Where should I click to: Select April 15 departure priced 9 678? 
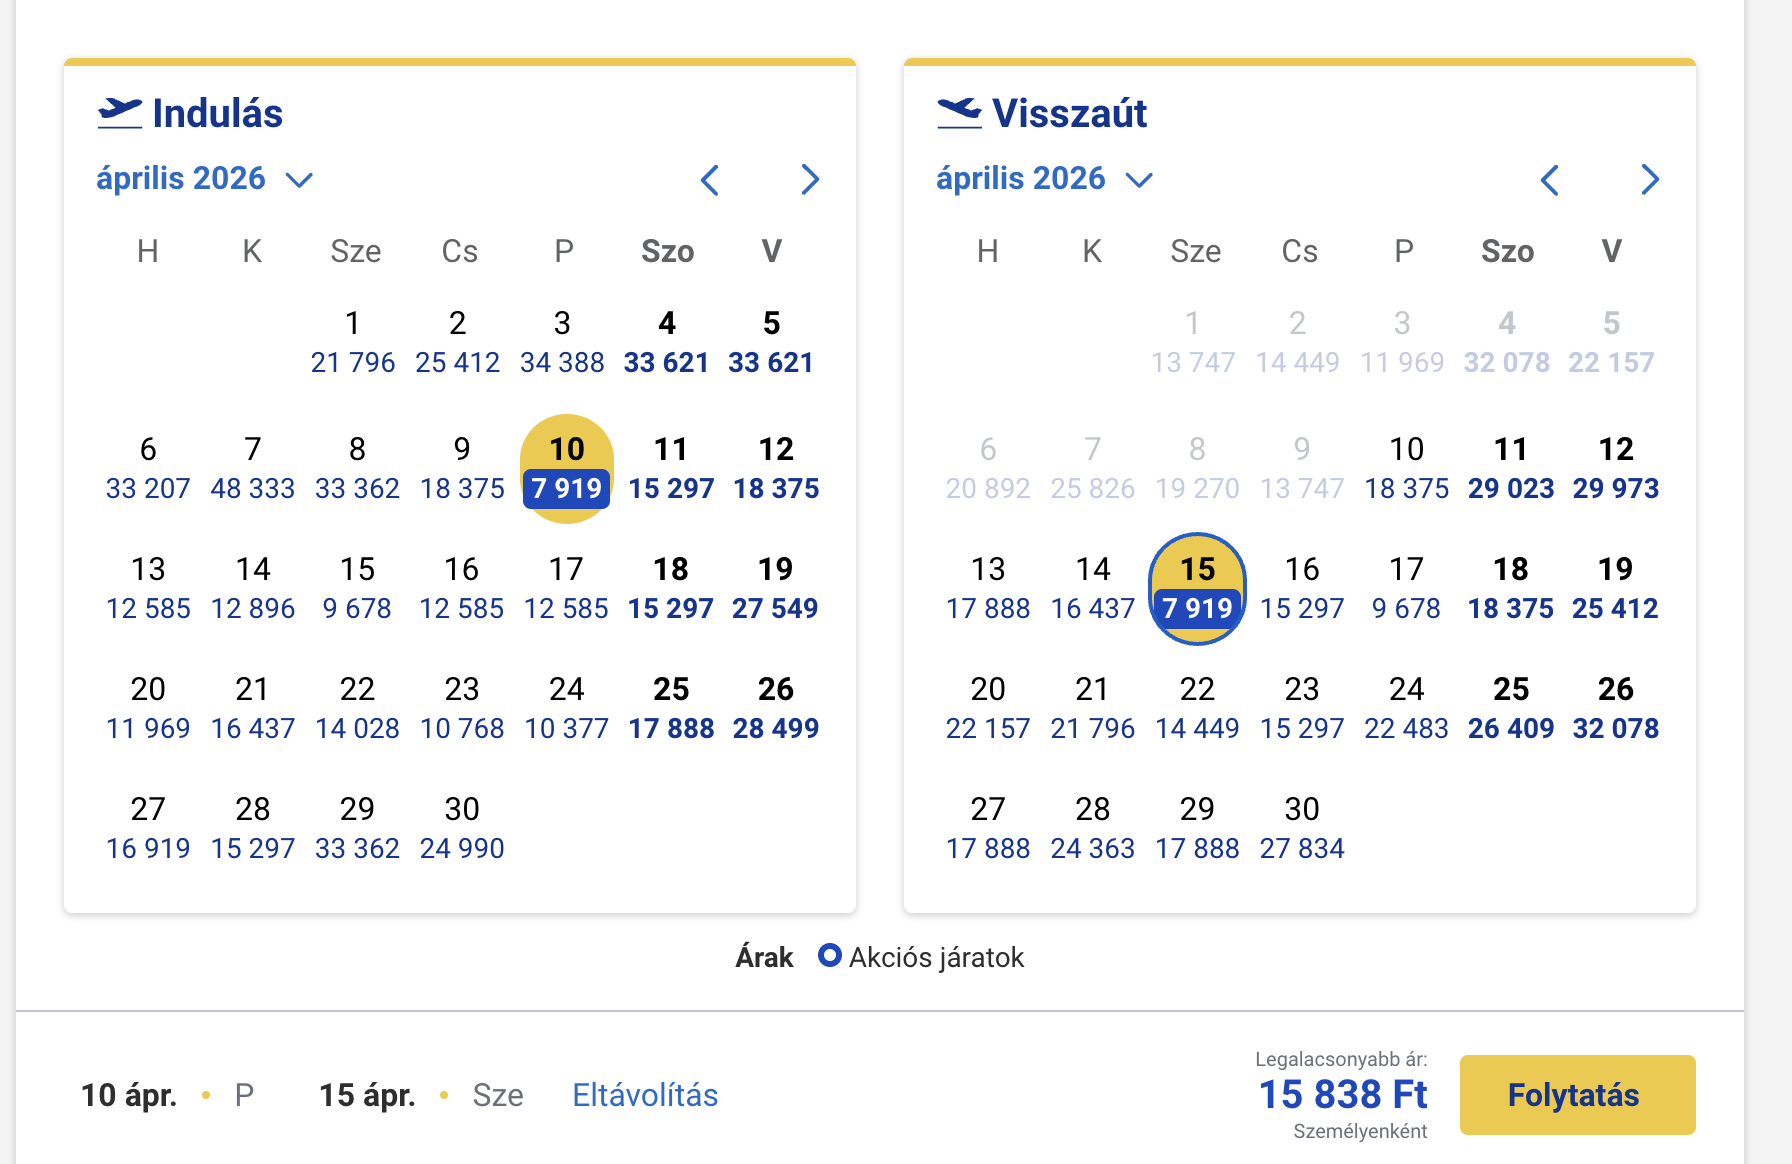pos(357,588)
